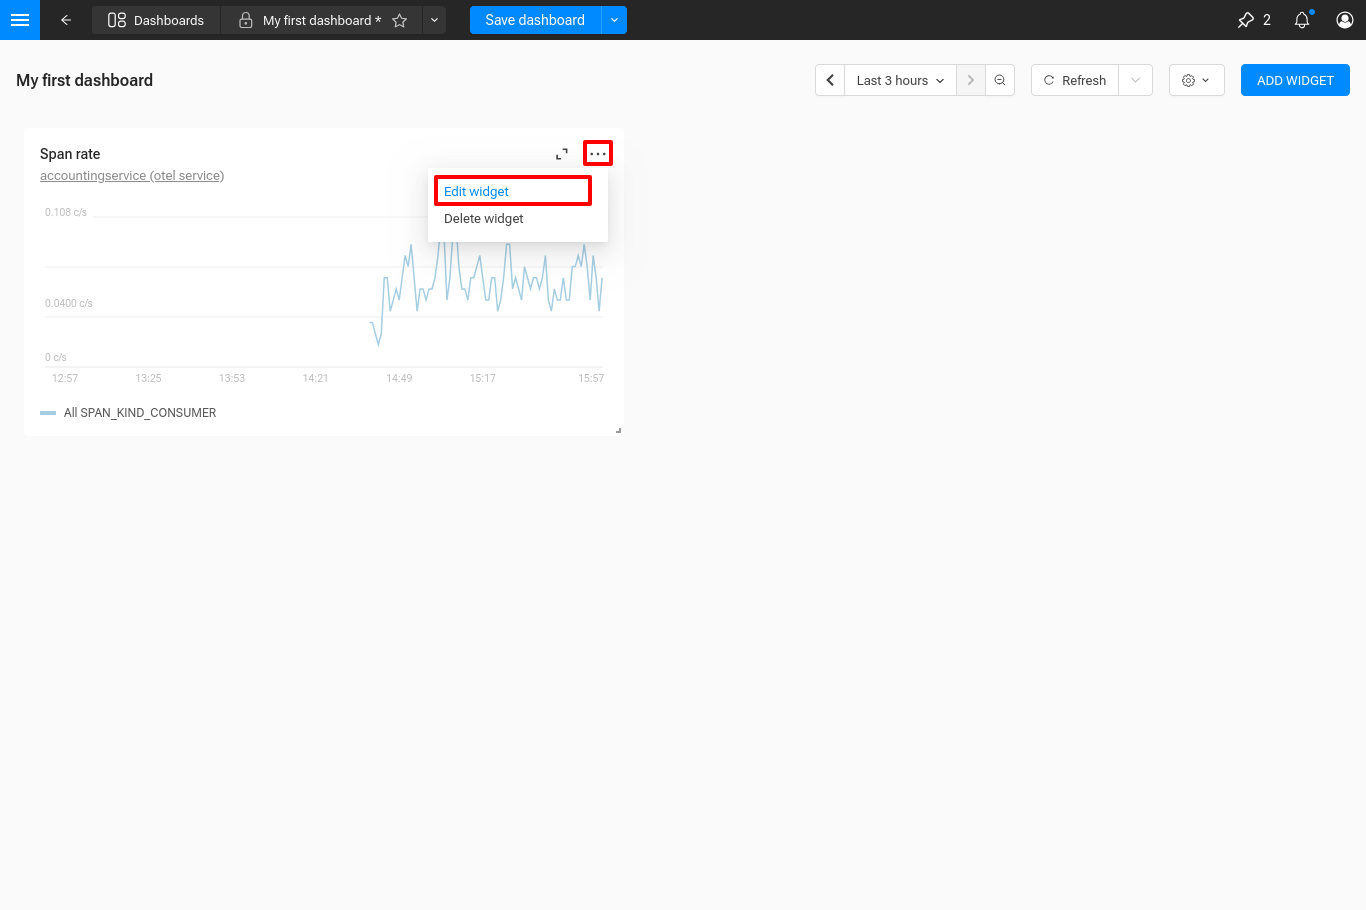The width and height of the screenshot is (1366, 910).
Task: Click the back arrow icon
Action: tap(66, 20)
